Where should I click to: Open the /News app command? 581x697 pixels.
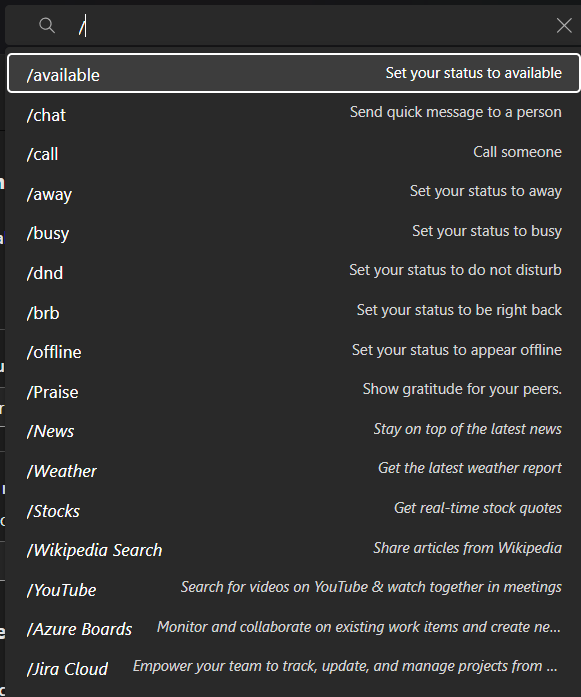[x=294, y=430]
